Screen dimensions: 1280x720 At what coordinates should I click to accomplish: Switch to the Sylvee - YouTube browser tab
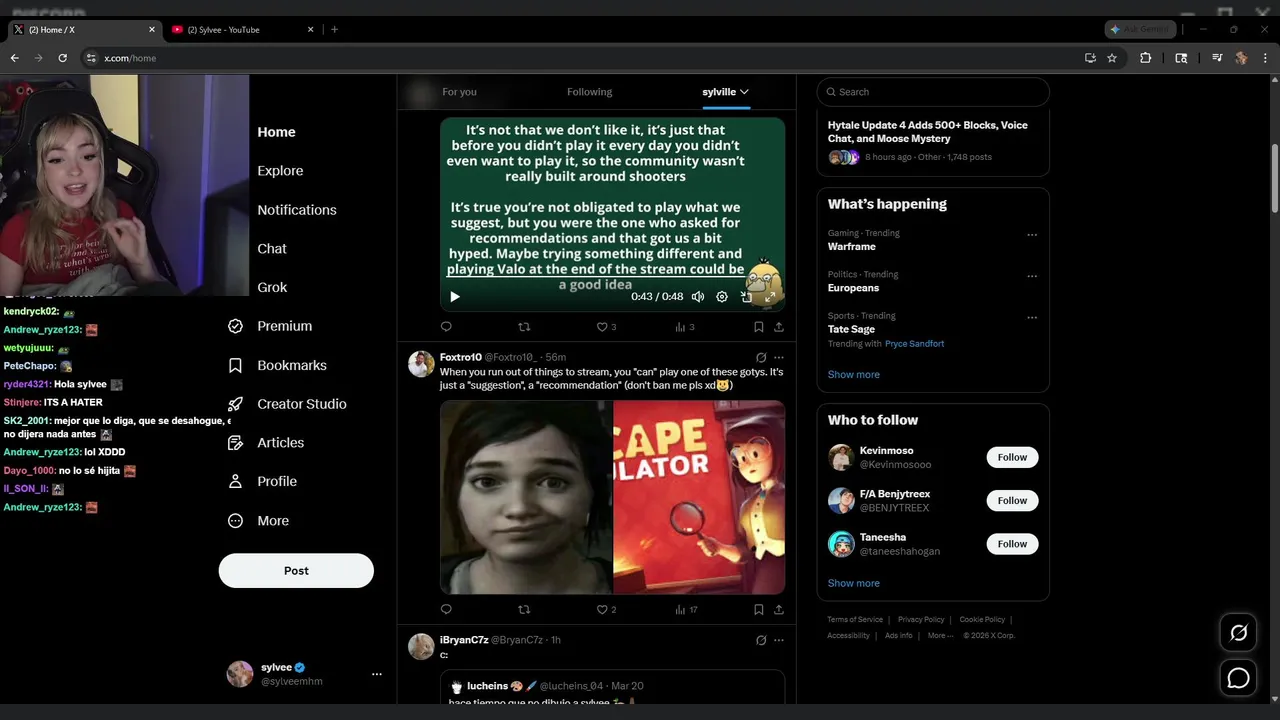[242, 29]
